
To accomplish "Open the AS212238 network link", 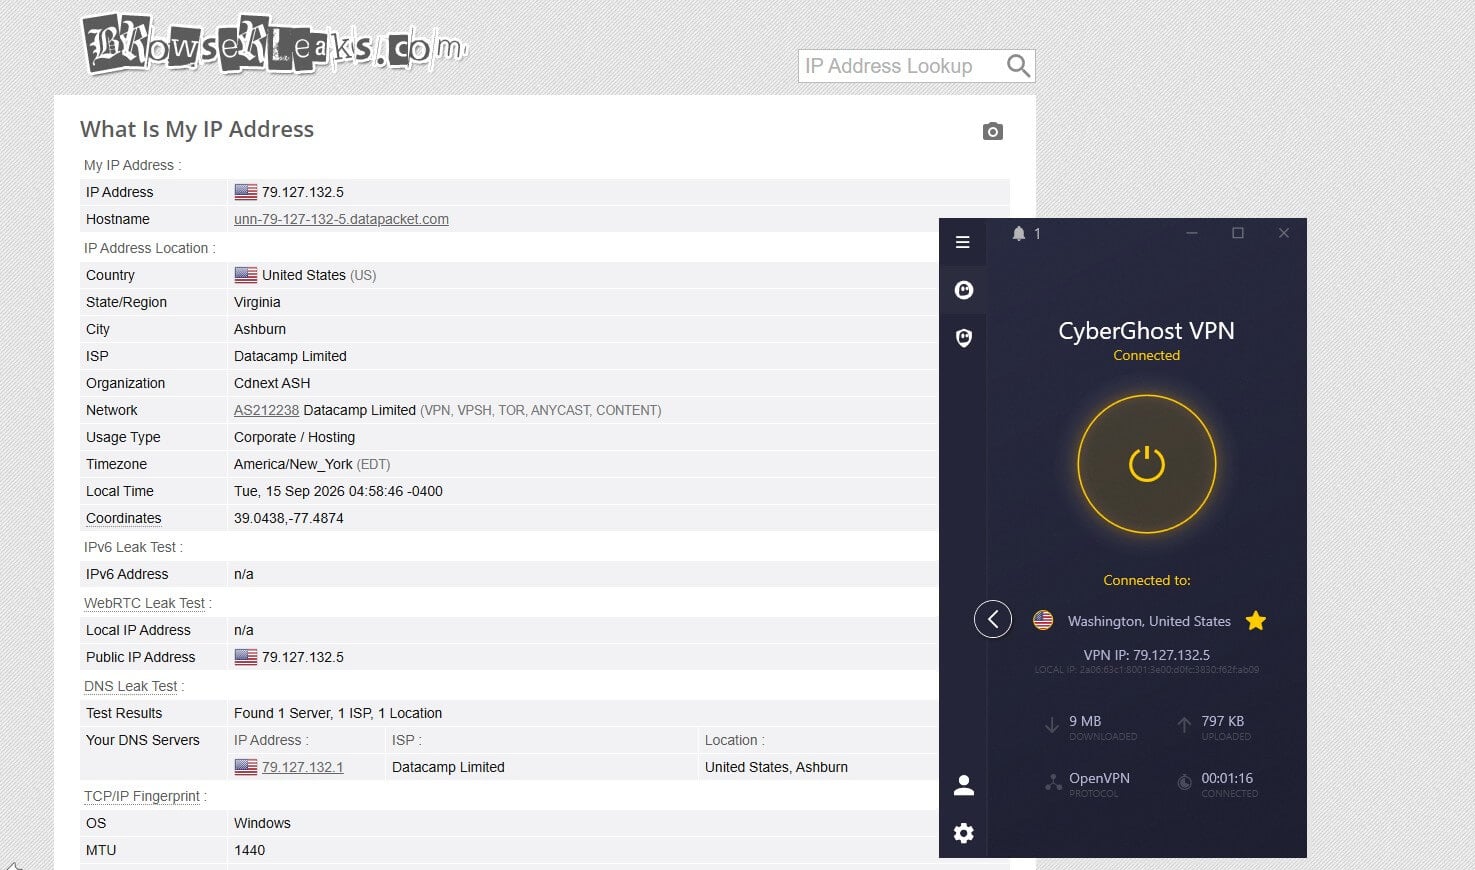I will click(x=266, y=410).
